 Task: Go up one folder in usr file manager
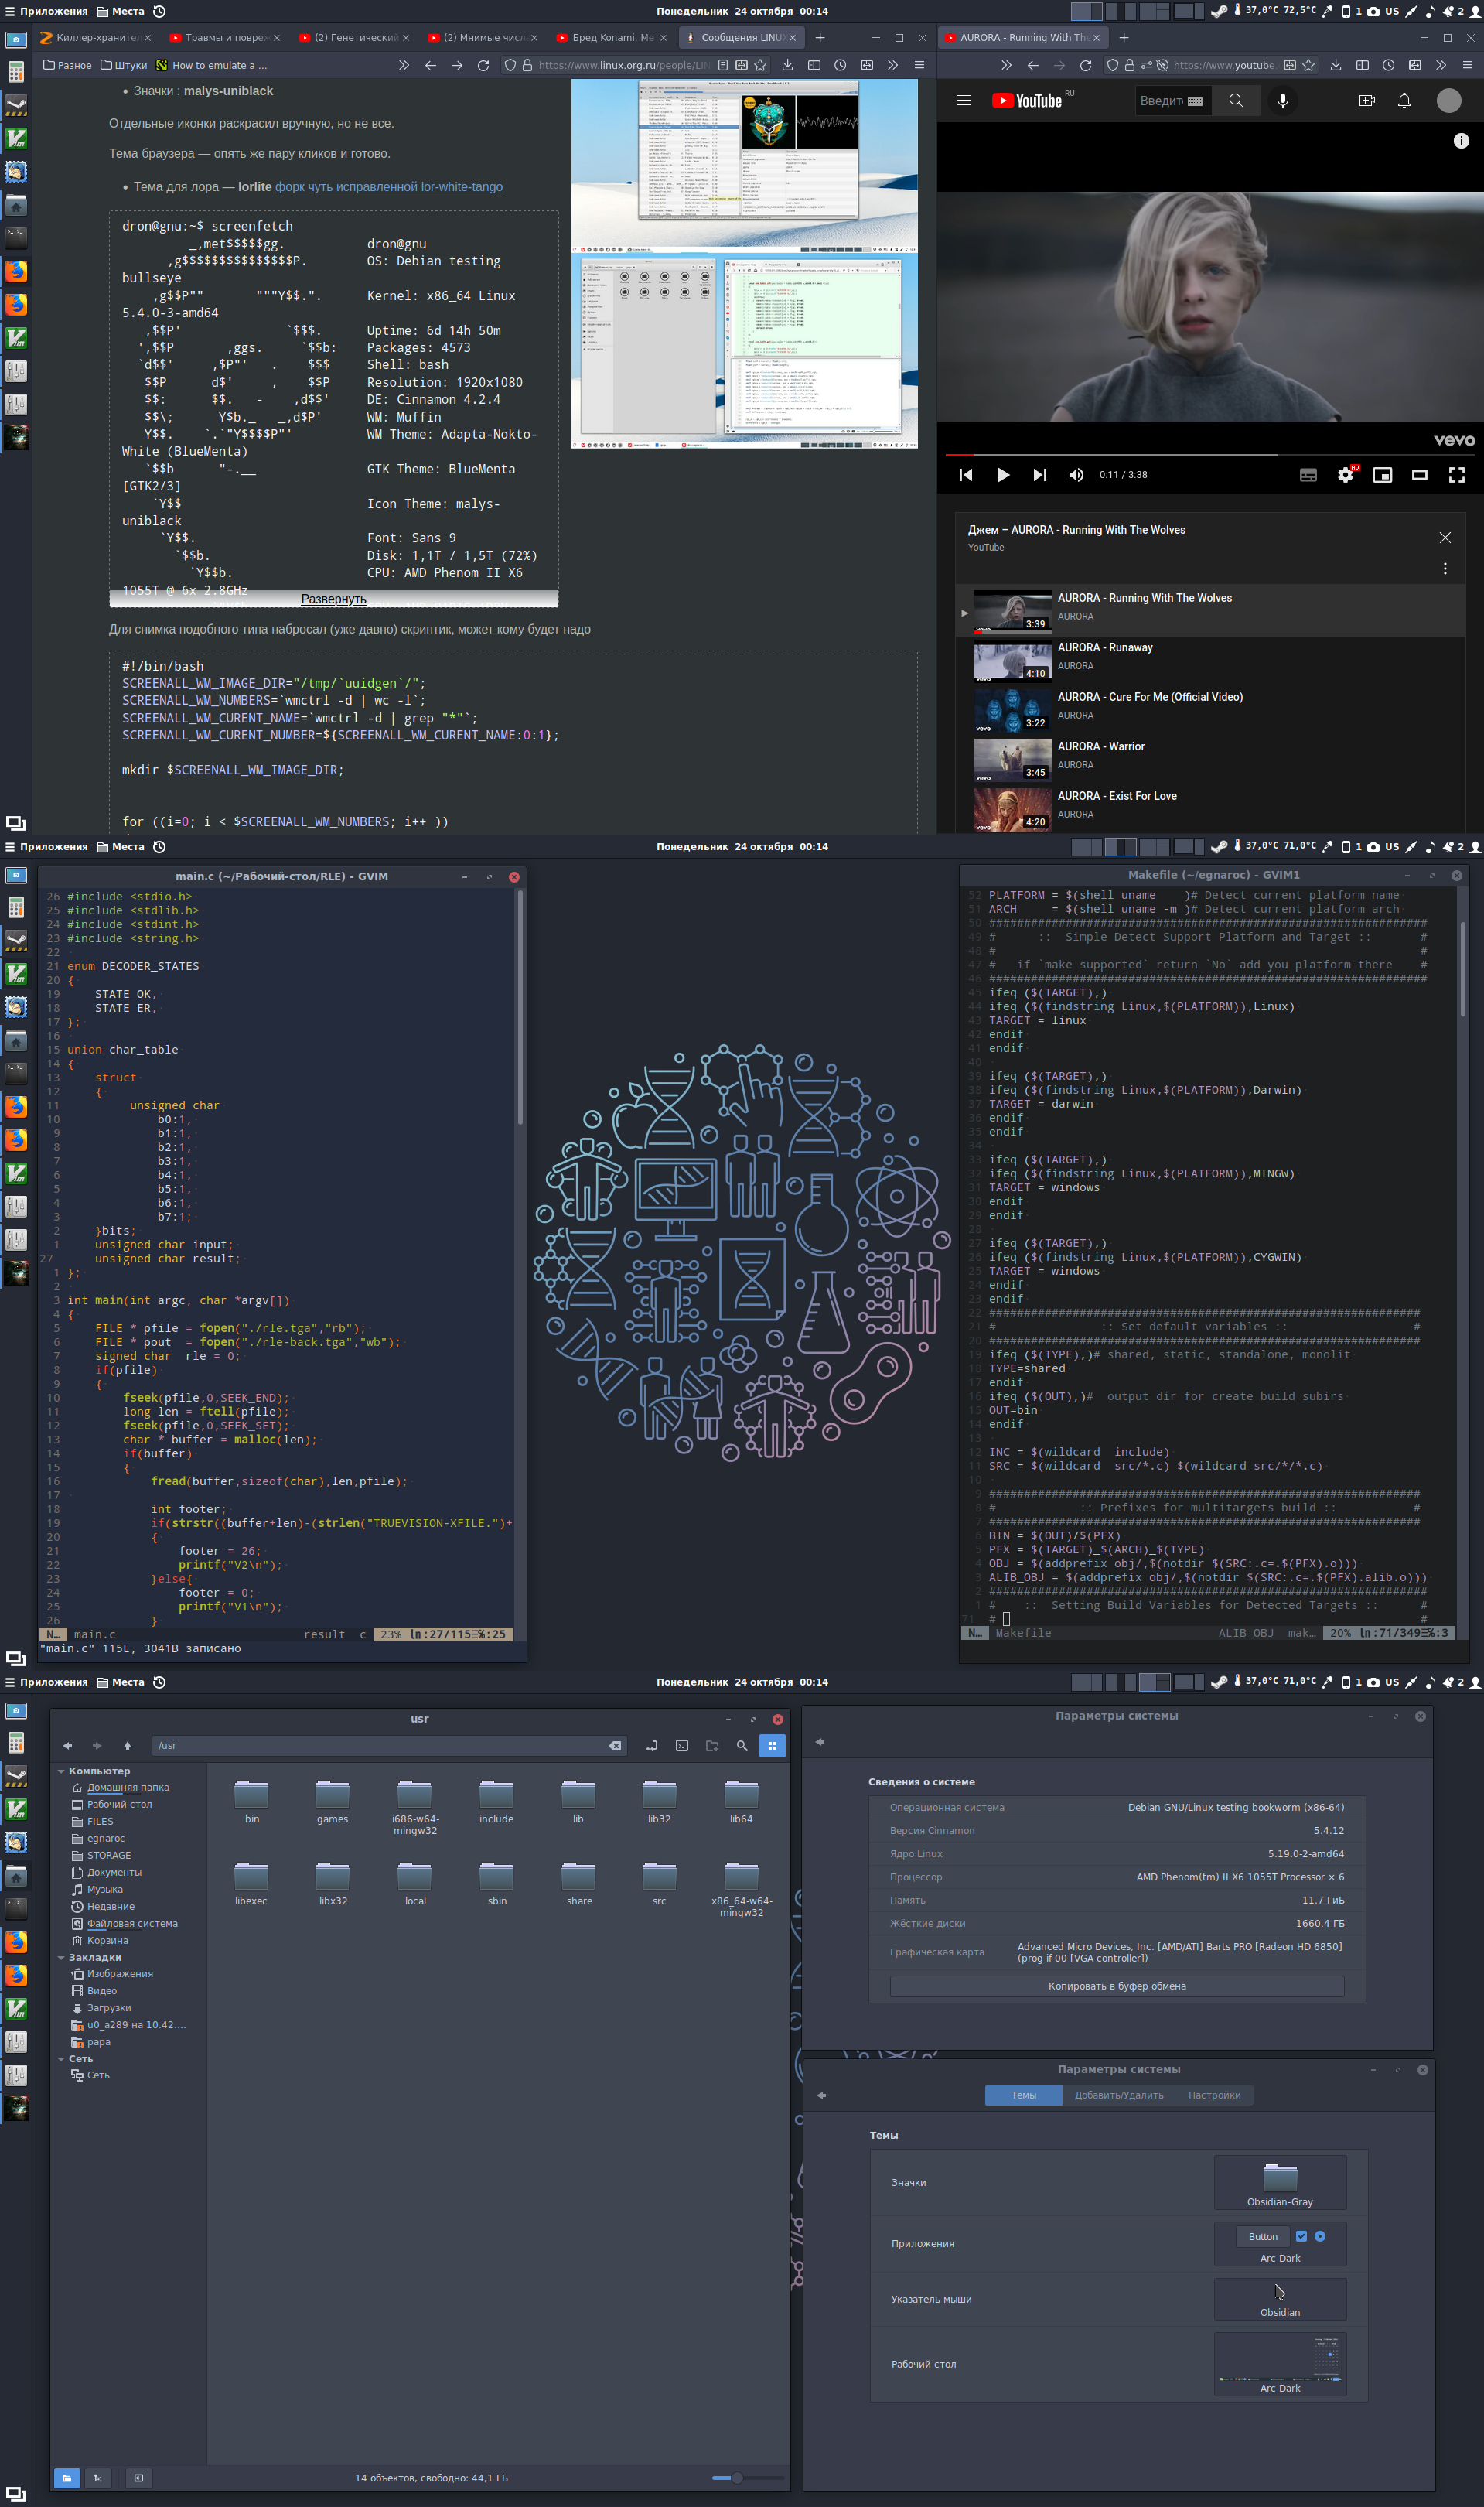[x=127, y=1745]
